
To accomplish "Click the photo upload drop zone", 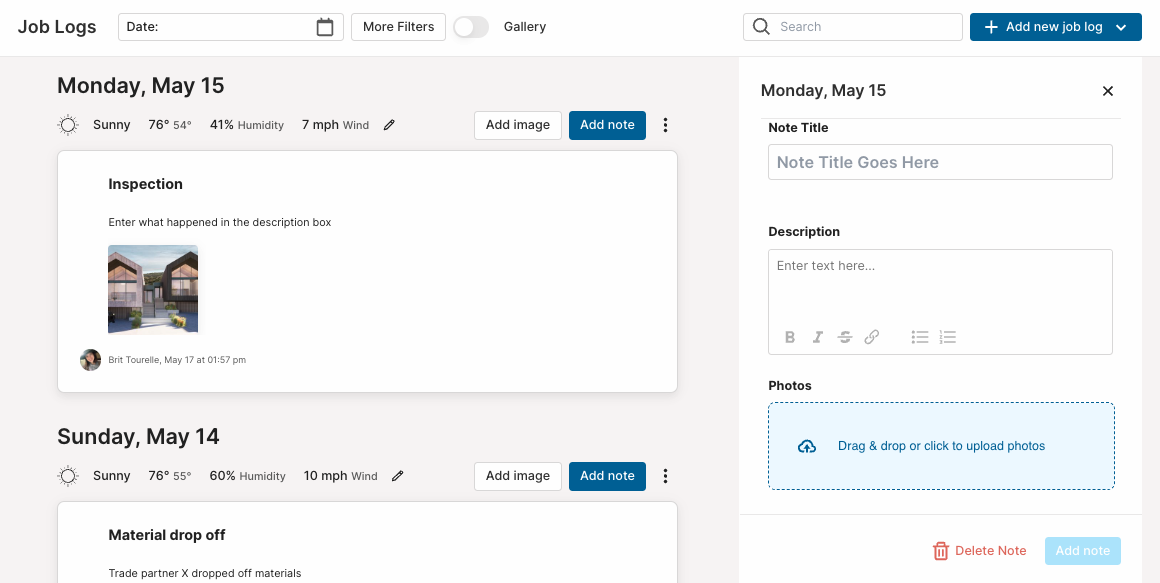I will (941, 446).
